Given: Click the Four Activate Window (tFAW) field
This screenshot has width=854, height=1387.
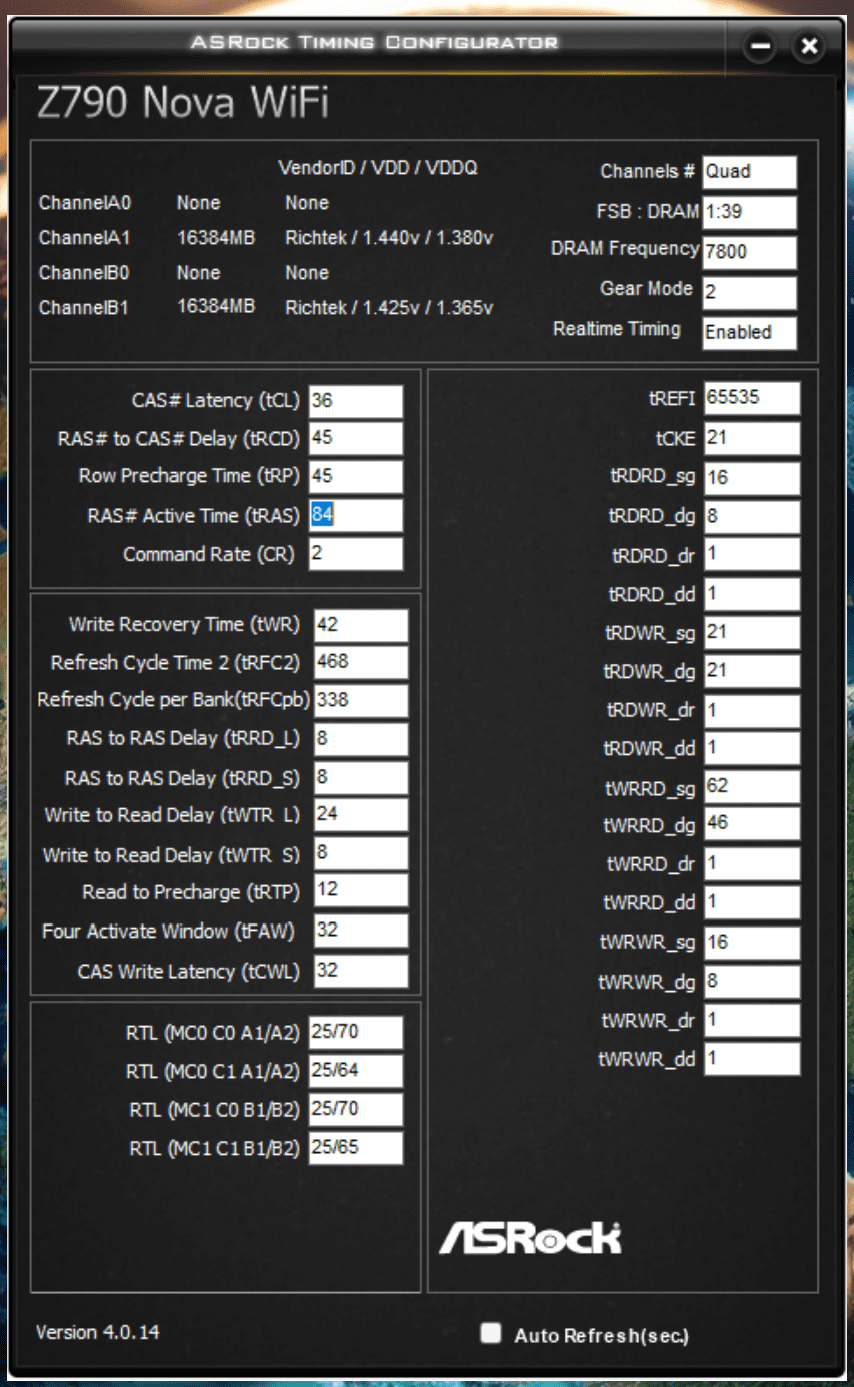Looking at the screenshot, I should (360, 930).
